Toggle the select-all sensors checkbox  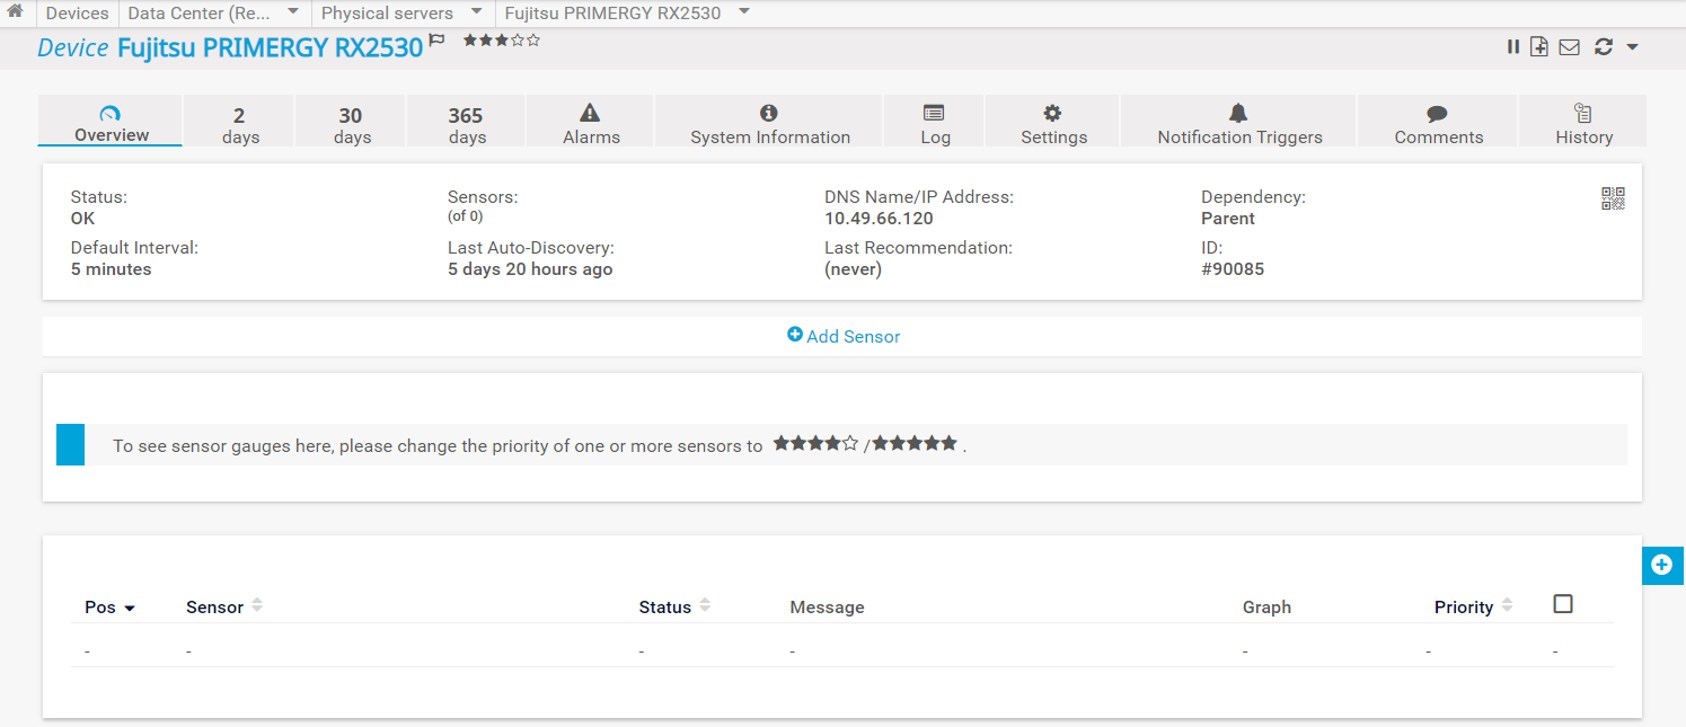(1562, 604)
